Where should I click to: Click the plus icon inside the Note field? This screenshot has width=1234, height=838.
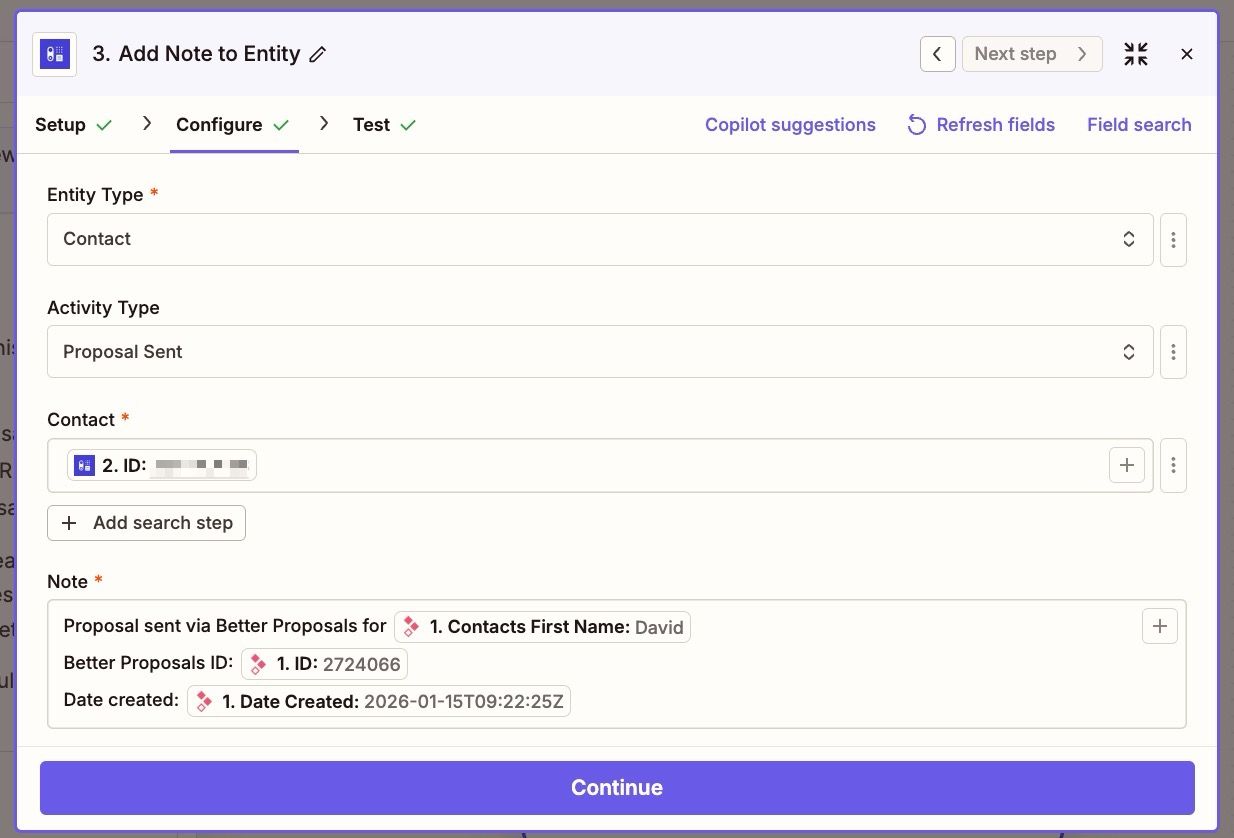(x=1159, y=626)
